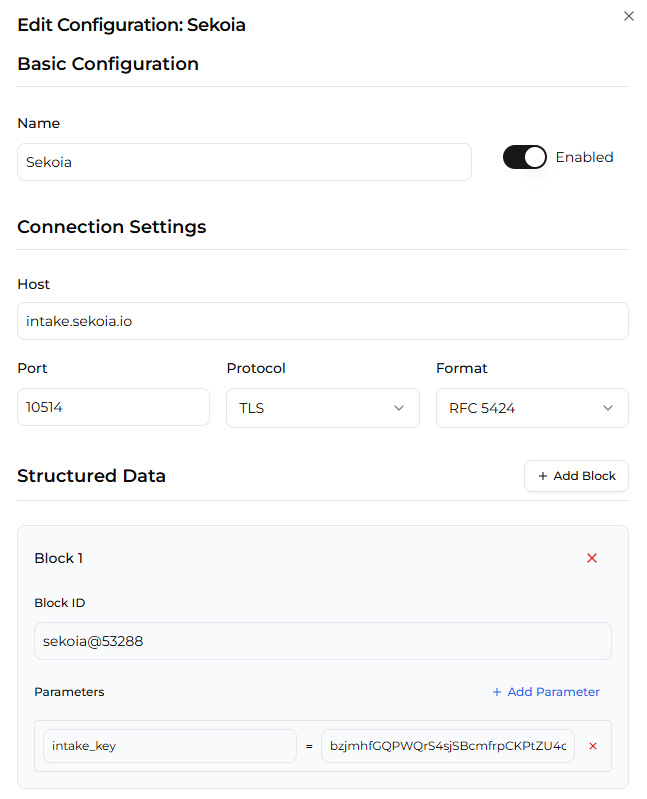
Task: Click the Format field label
Action: pyautogui.click(x=462, y=368)
